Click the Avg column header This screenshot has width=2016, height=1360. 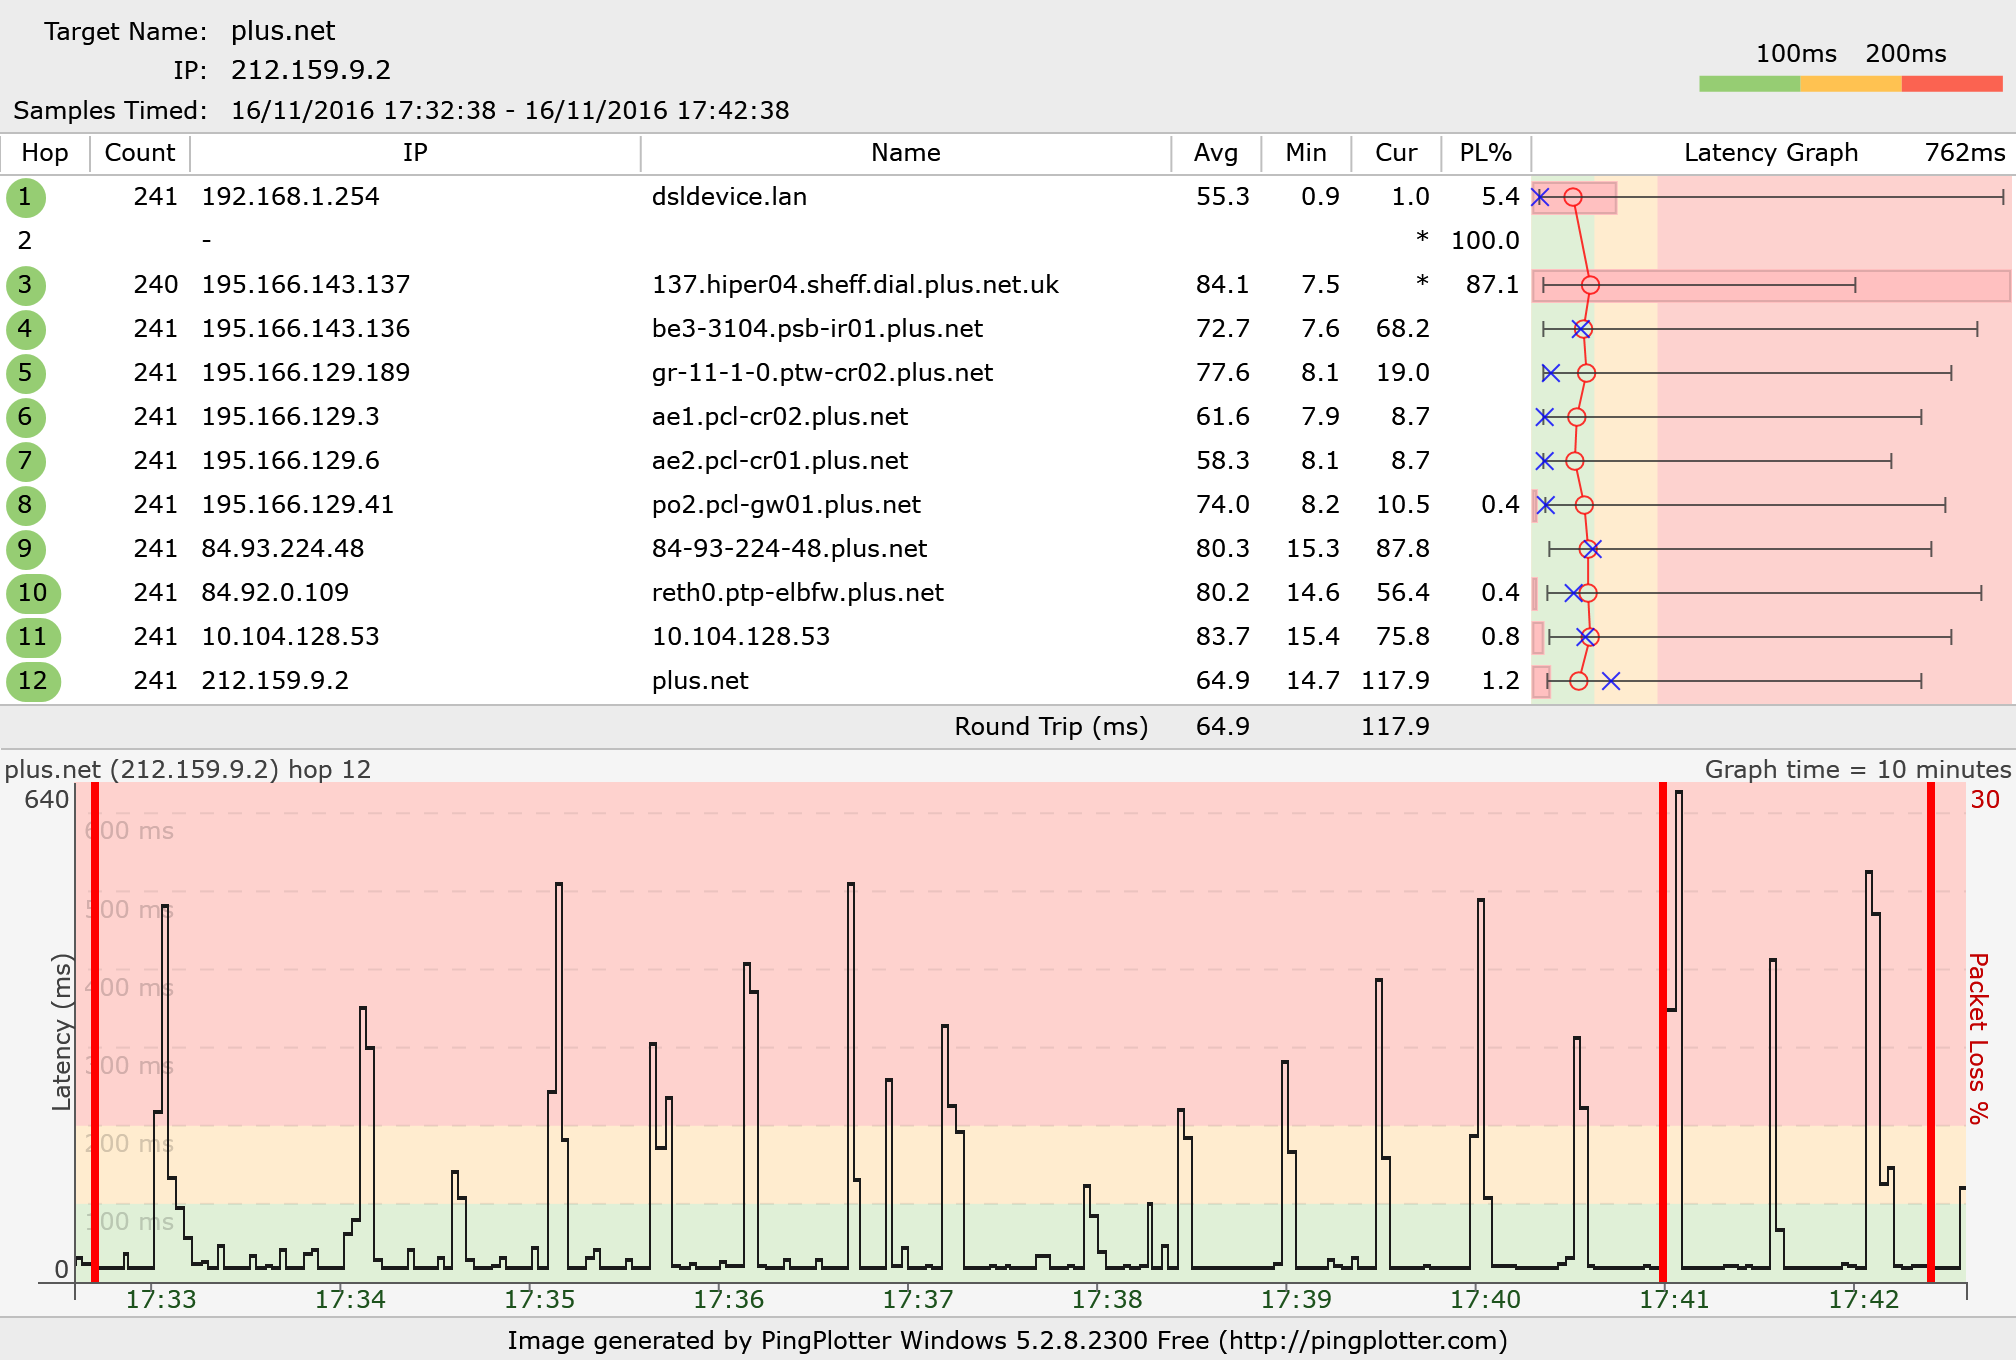1215,153
